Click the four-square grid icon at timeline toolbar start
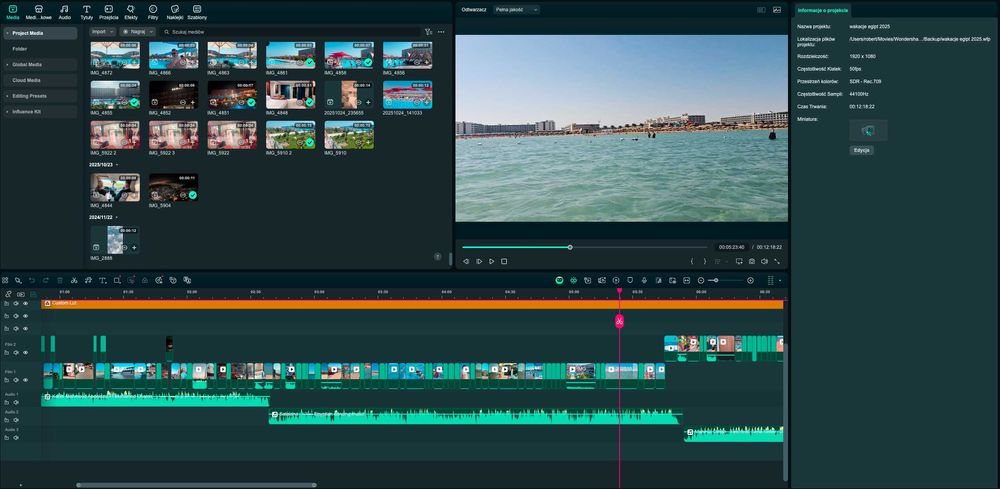The image size is (1000, 489). point(5,280)
